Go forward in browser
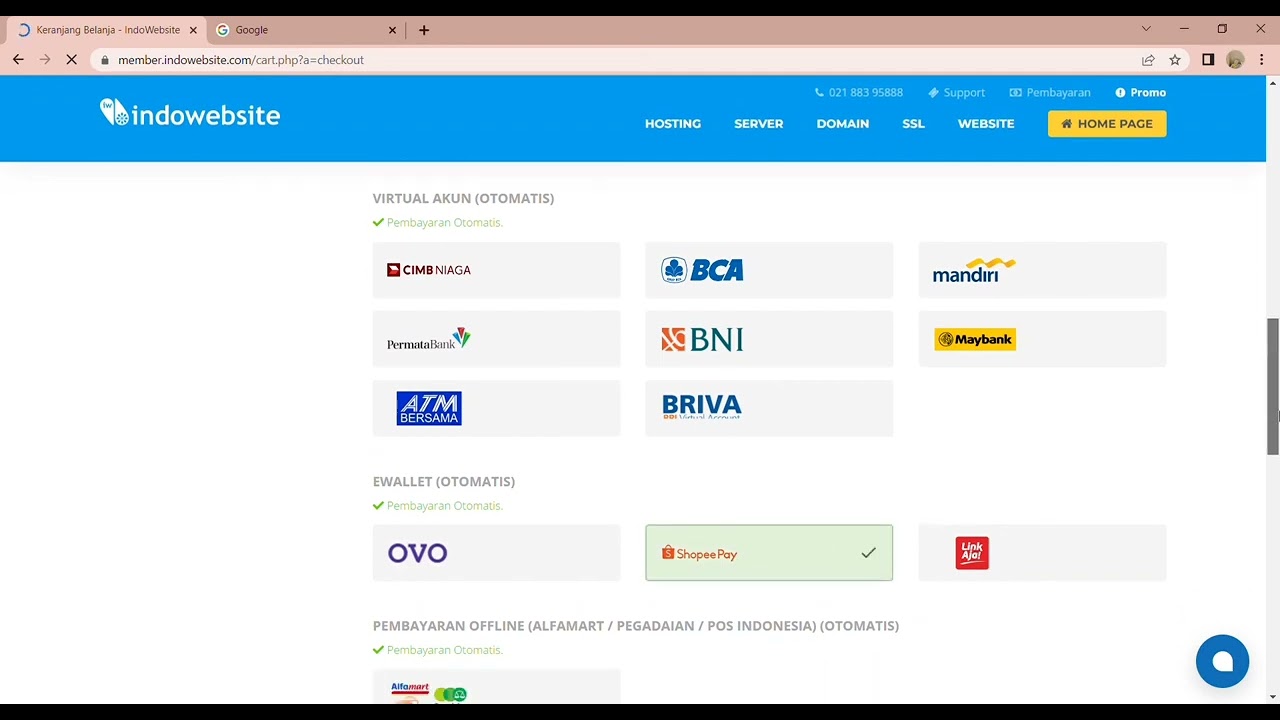 point(45,60)
